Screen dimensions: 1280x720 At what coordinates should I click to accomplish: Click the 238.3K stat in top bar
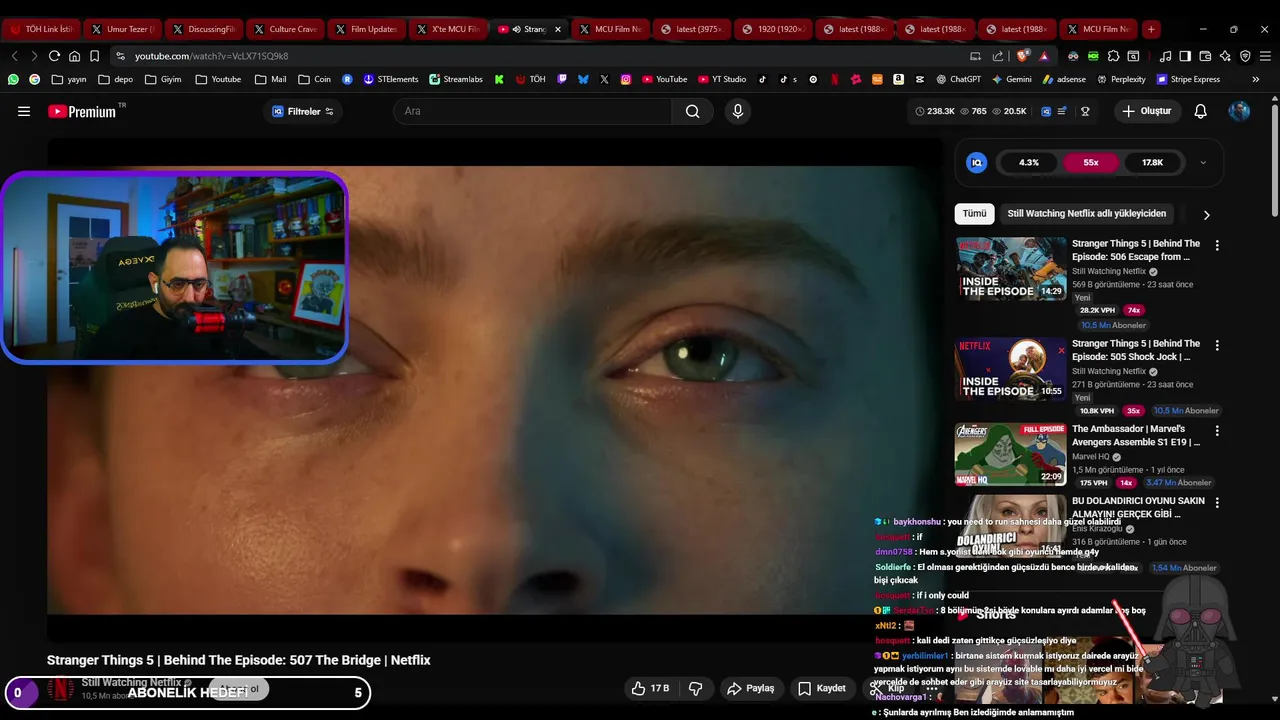(935, 111)
